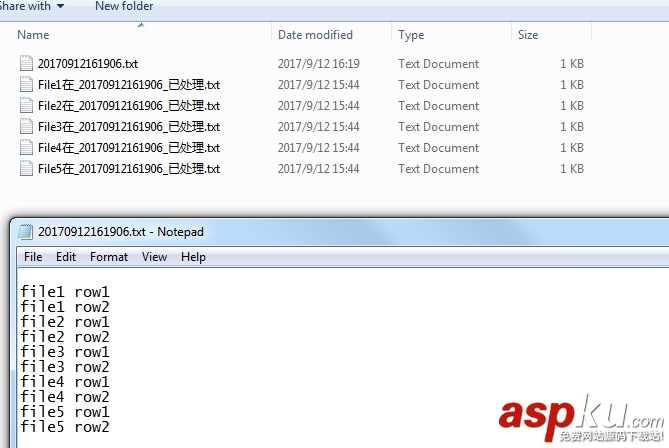
Task: Place cursor on line 'file3 row1'
Action: click(65, 352)
